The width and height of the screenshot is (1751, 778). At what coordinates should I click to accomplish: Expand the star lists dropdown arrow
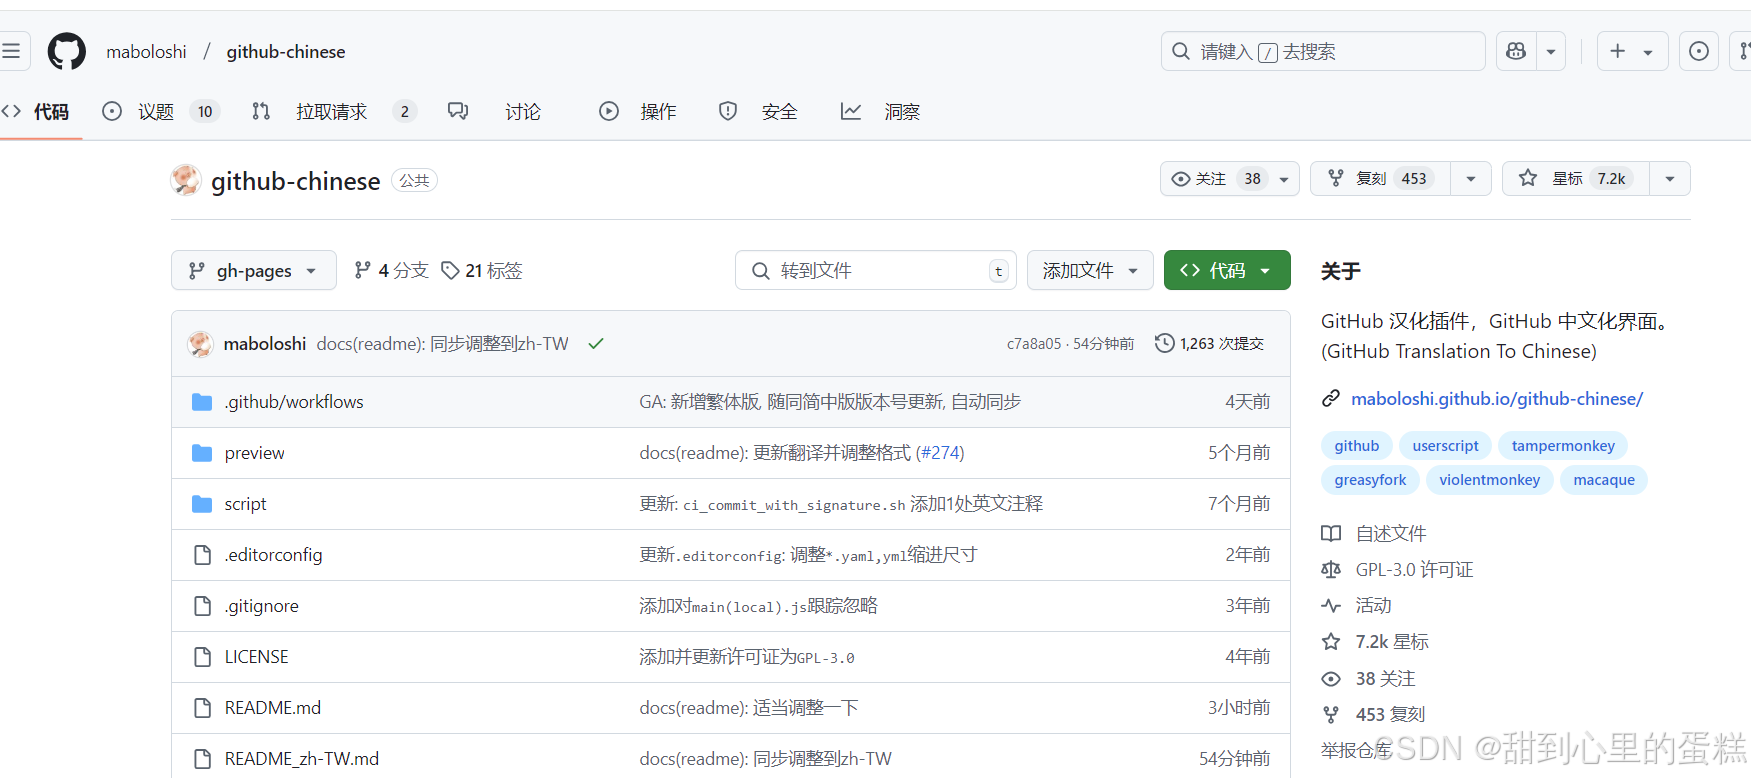[1670, 179]
